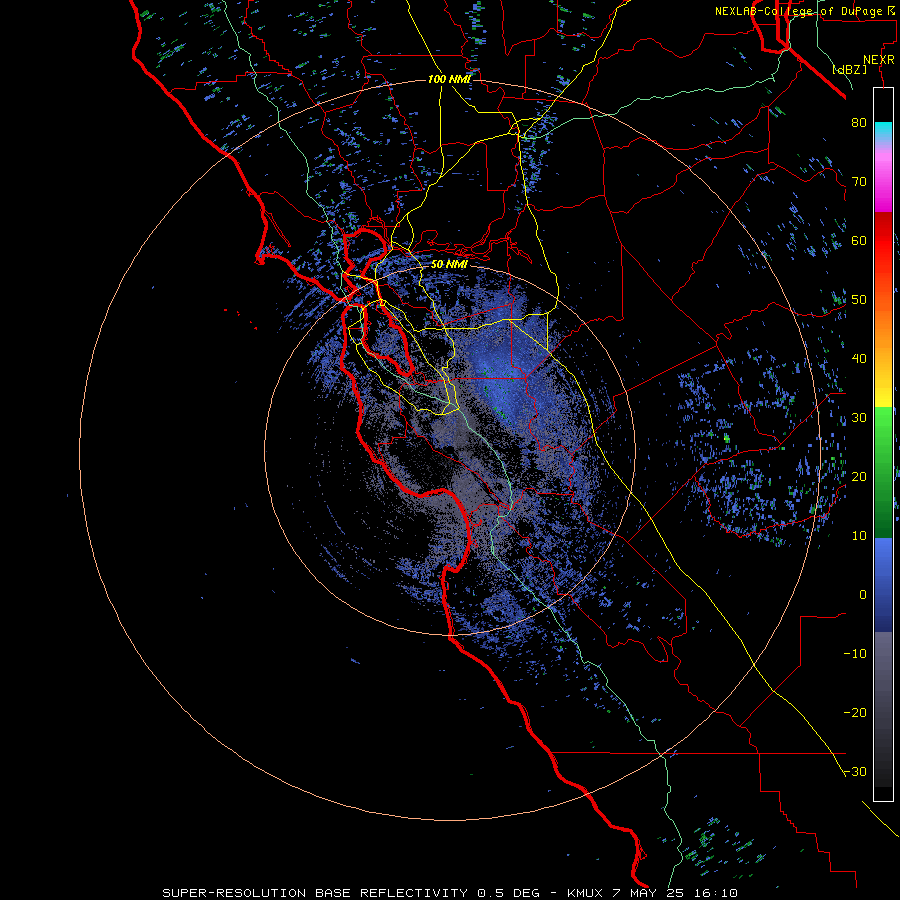Screen dimensions: 900x900
Task: Click the 40 dBZ scale label
Action: click(x=859, y=359)
